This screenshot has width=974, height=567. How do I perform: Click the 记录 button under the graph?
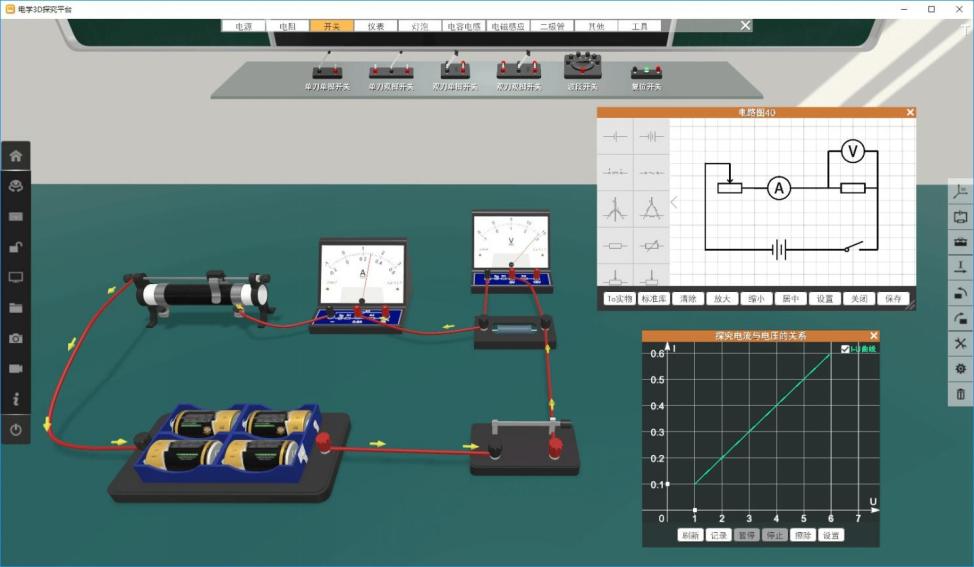[x=718, y=535]
